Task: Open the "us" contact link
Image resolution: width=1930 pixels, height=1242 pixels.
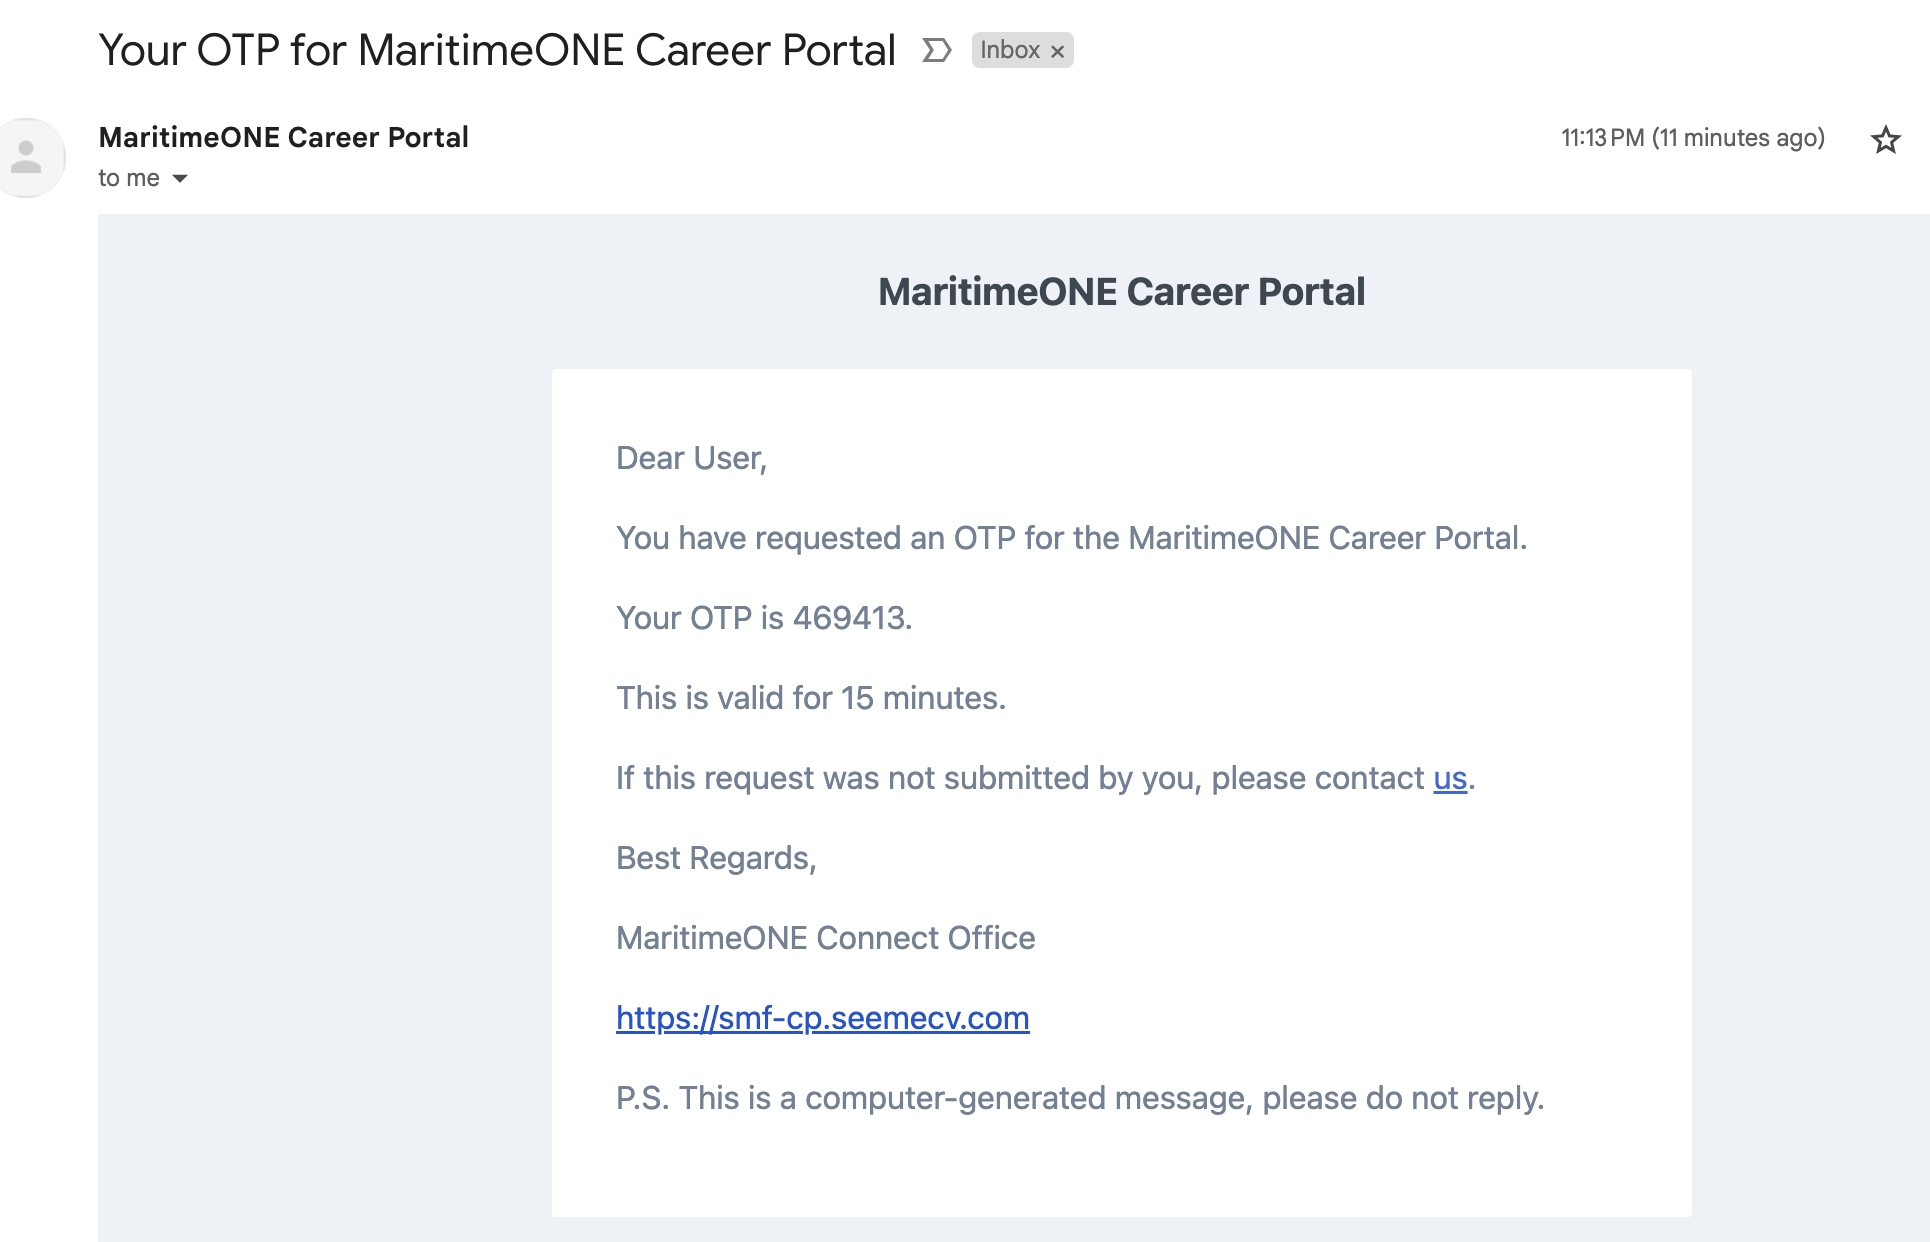Action: tap(1449, 778)
